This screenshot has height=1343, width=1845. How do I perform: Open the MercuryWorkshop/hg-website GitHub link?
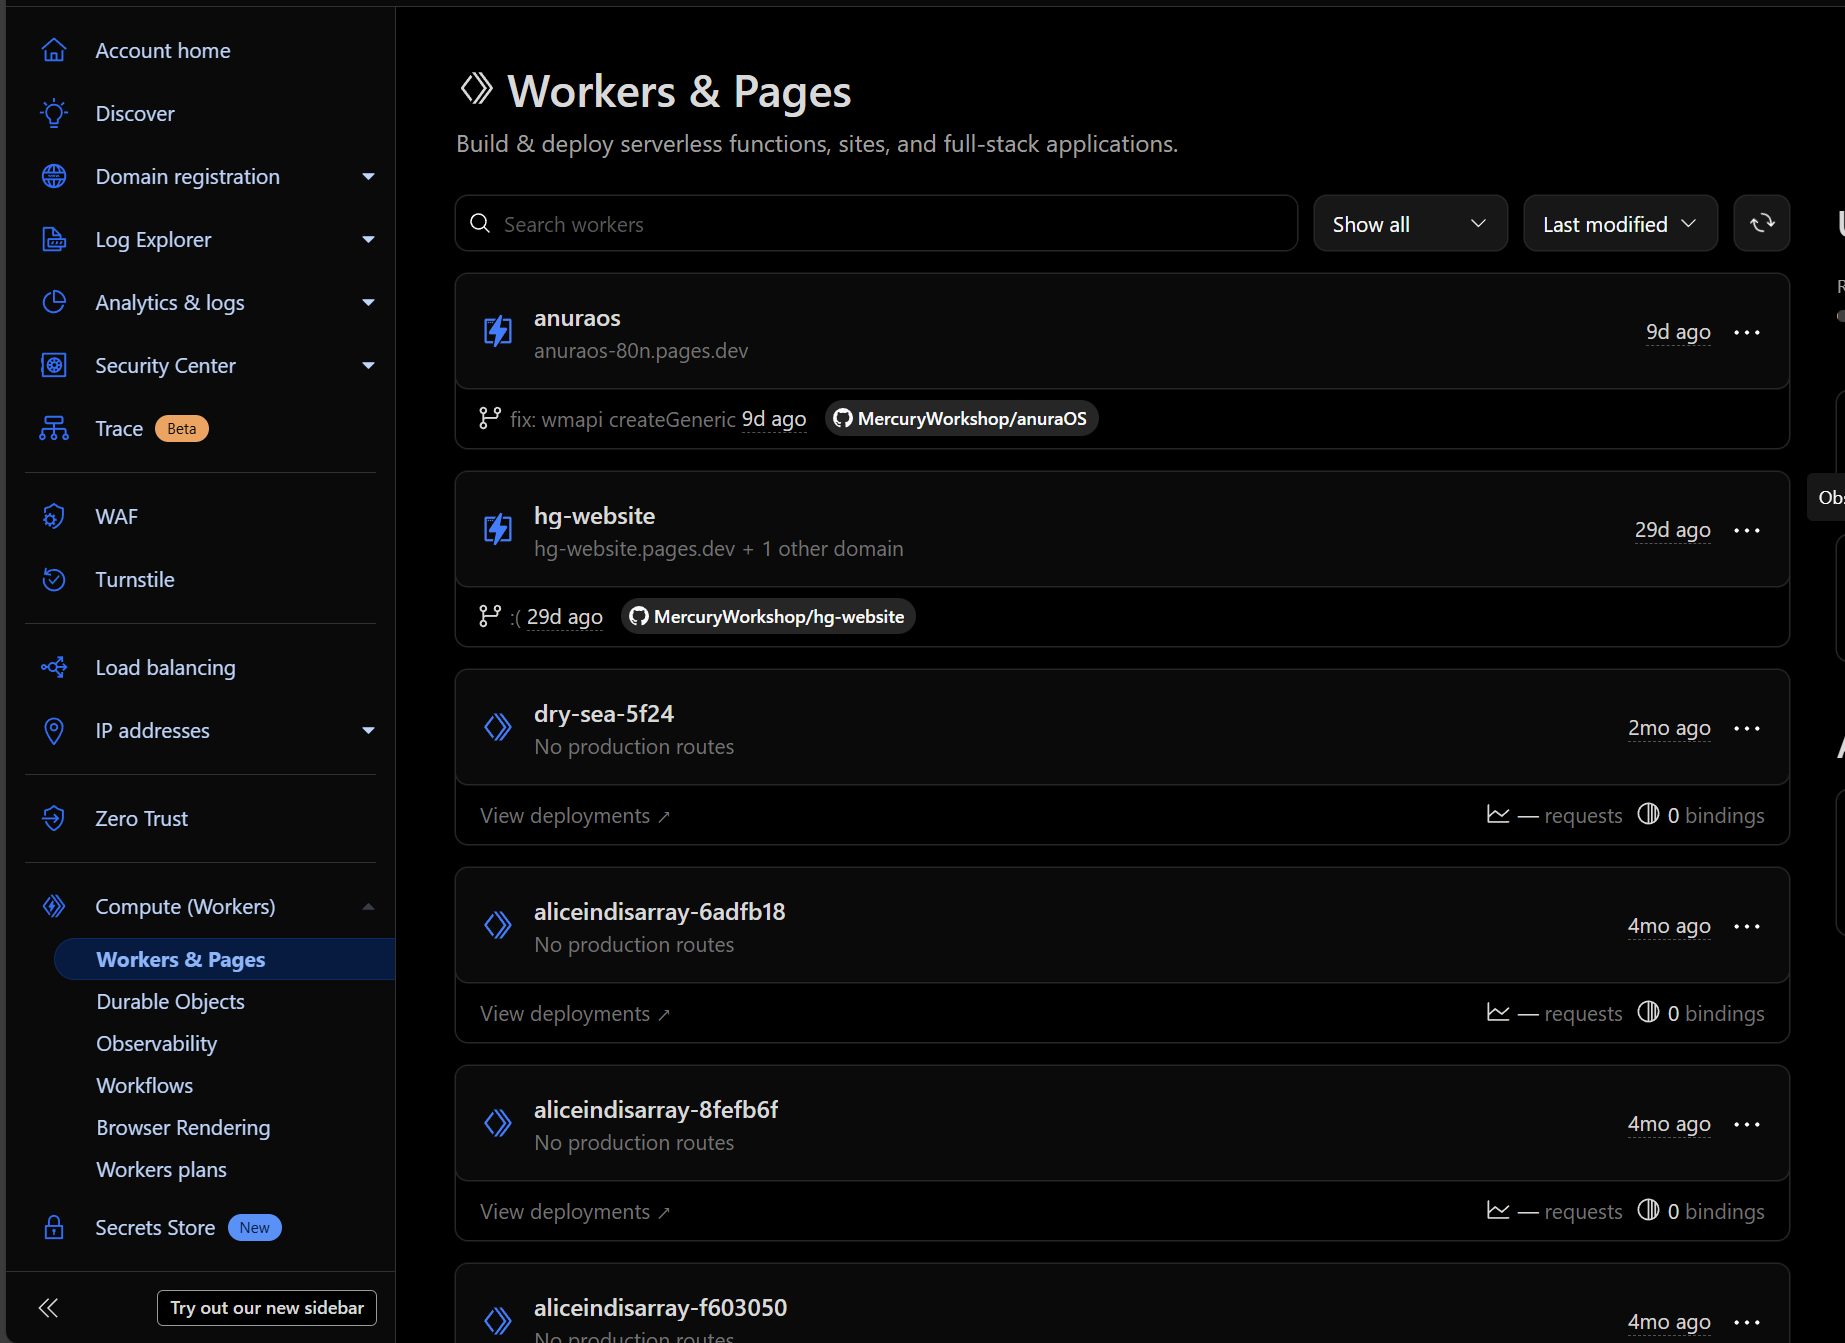[768, 616]
